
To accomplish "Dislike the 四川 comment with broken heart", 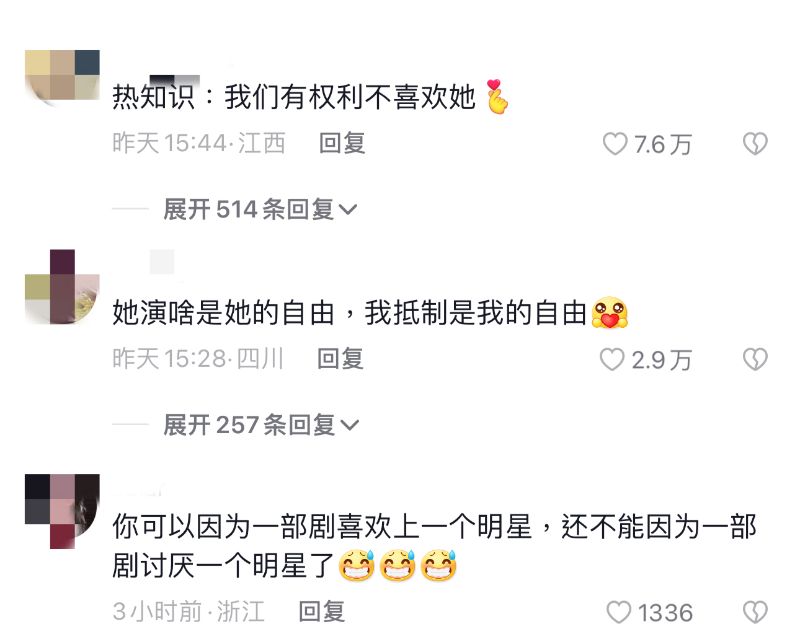I will point(755,360).
